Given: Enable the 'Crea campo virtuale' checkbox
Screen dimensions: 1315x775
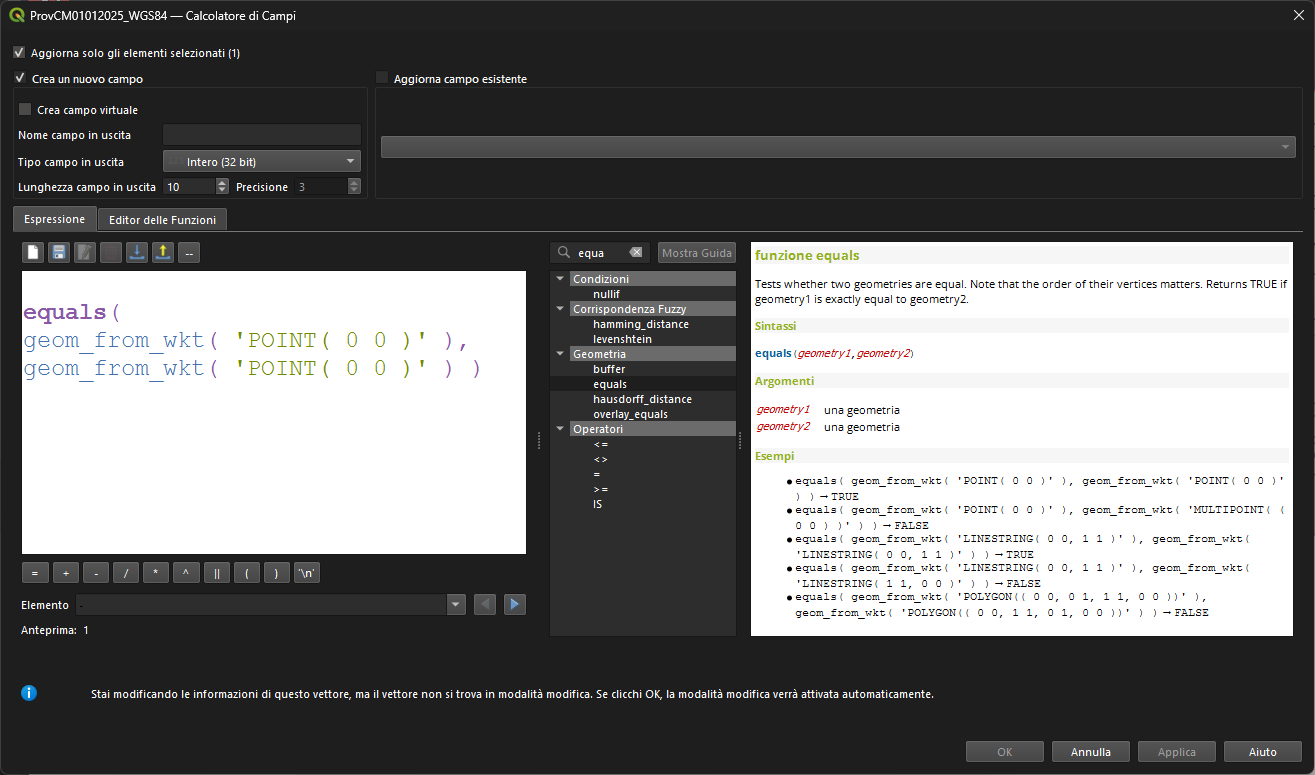Looking at the screenshot, I should 25,110.
